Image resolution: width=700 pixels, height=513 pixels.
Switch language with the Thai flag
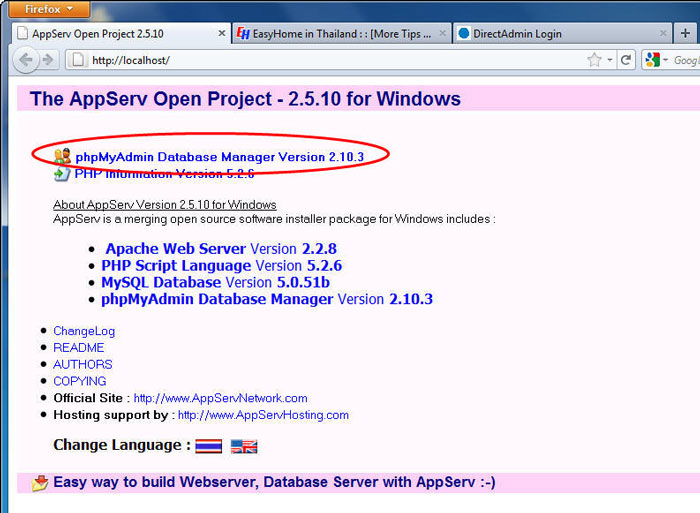(208, 446)
